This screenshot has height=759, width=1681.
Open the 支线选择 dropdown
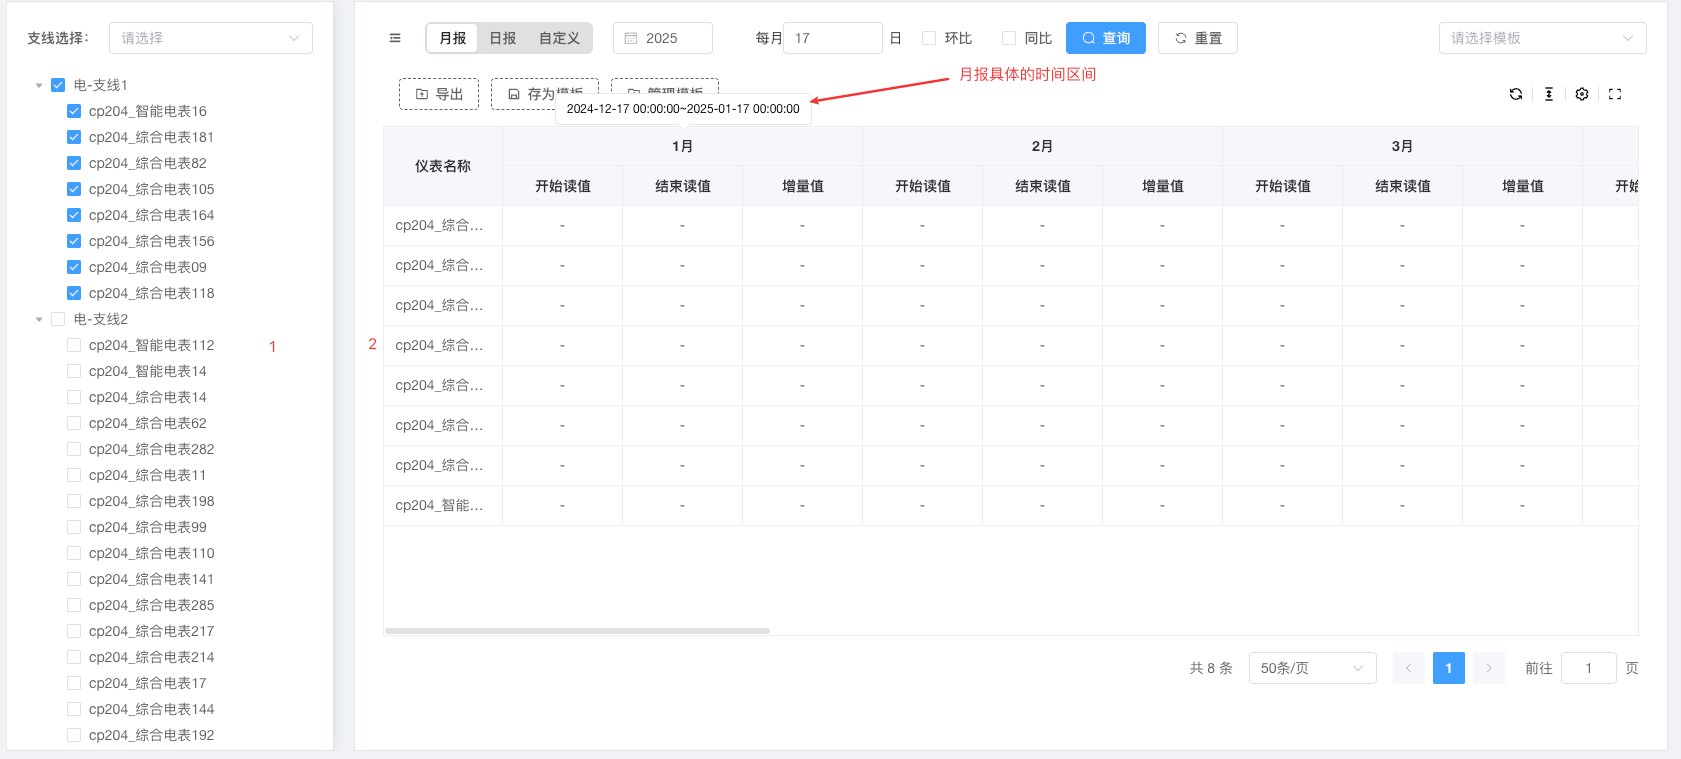211,38
